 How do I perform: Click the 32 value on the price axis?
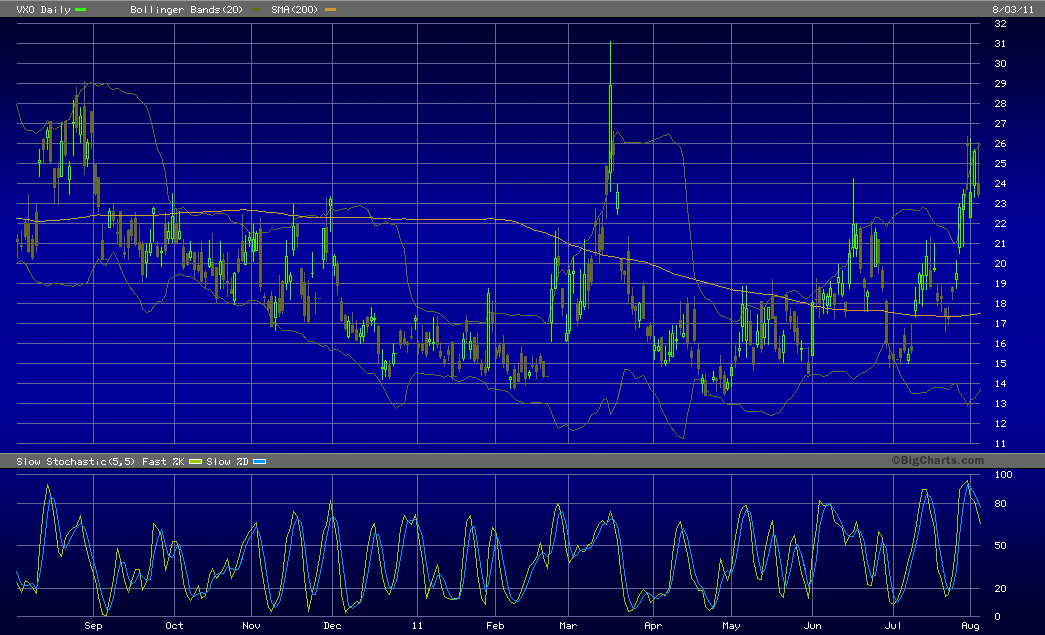point(999,24)
